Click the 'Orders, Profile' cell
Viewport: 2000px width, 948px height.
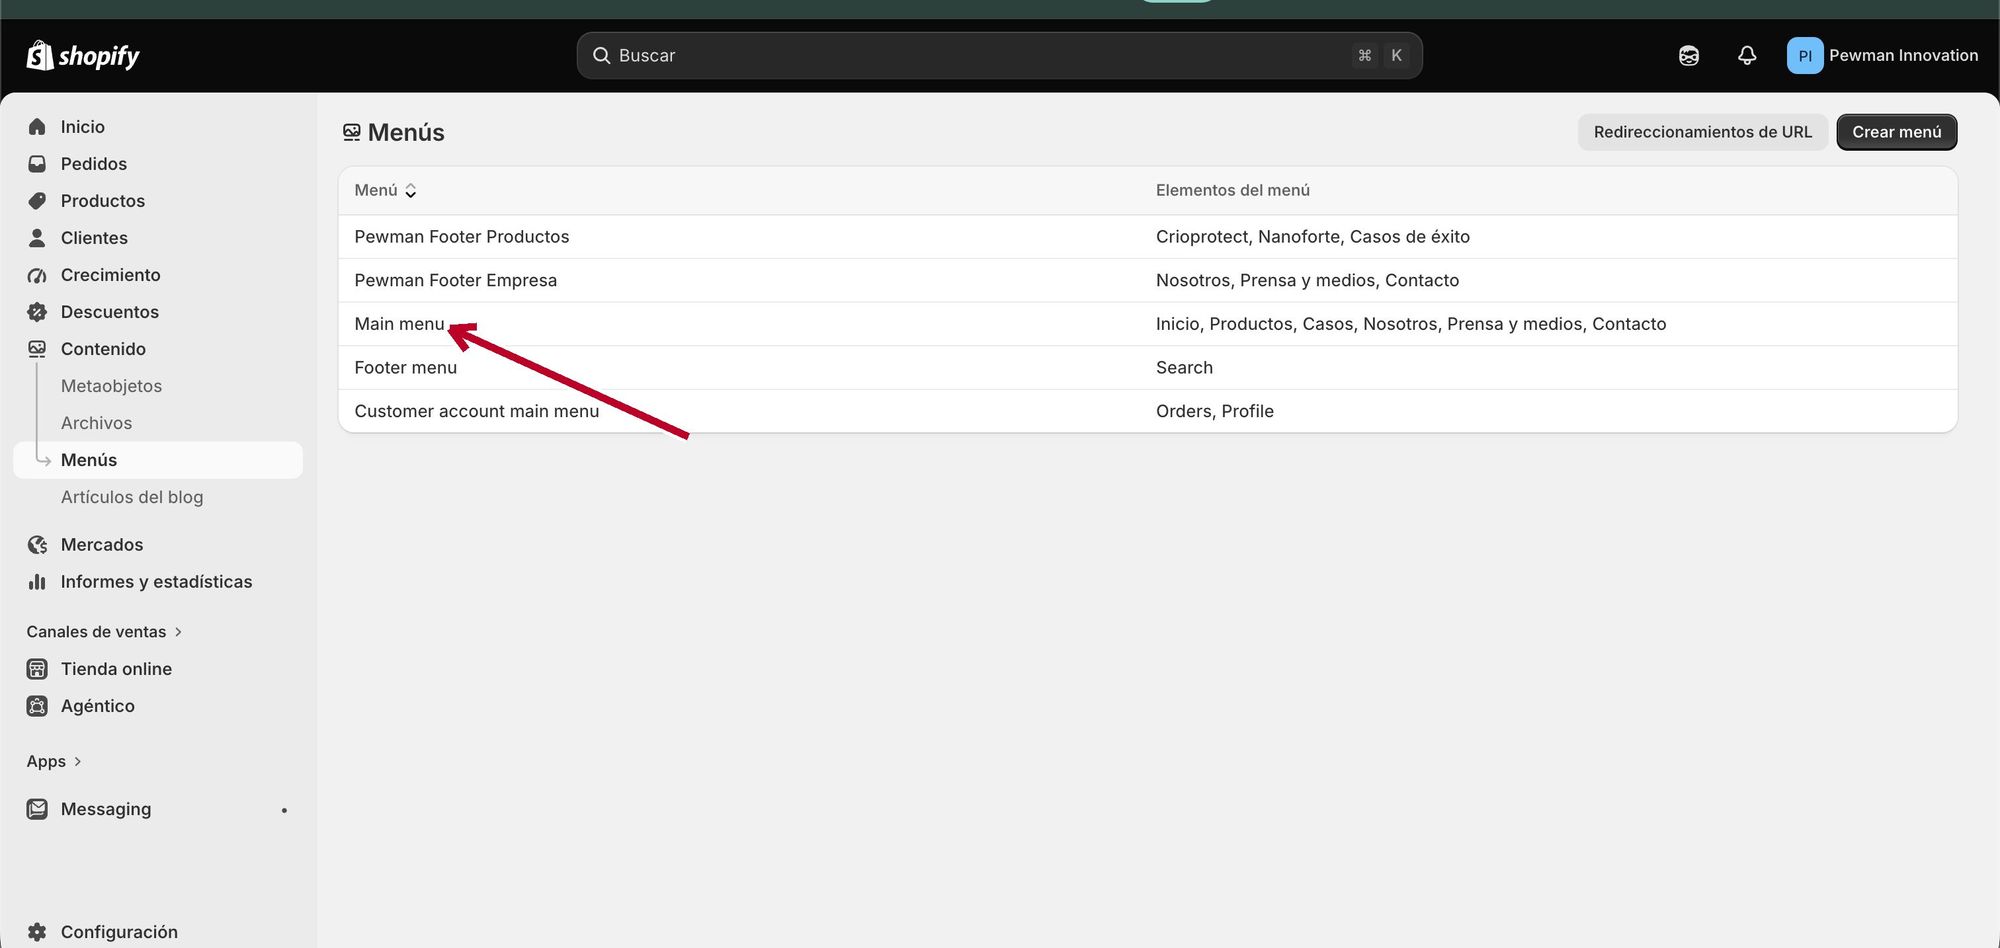[1215, 412]
